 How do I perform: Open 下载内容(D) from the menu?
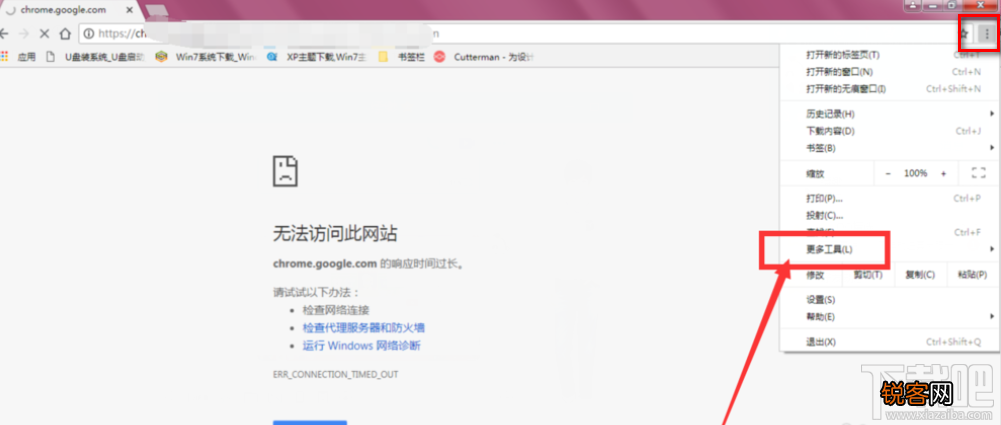click(888, 131)
